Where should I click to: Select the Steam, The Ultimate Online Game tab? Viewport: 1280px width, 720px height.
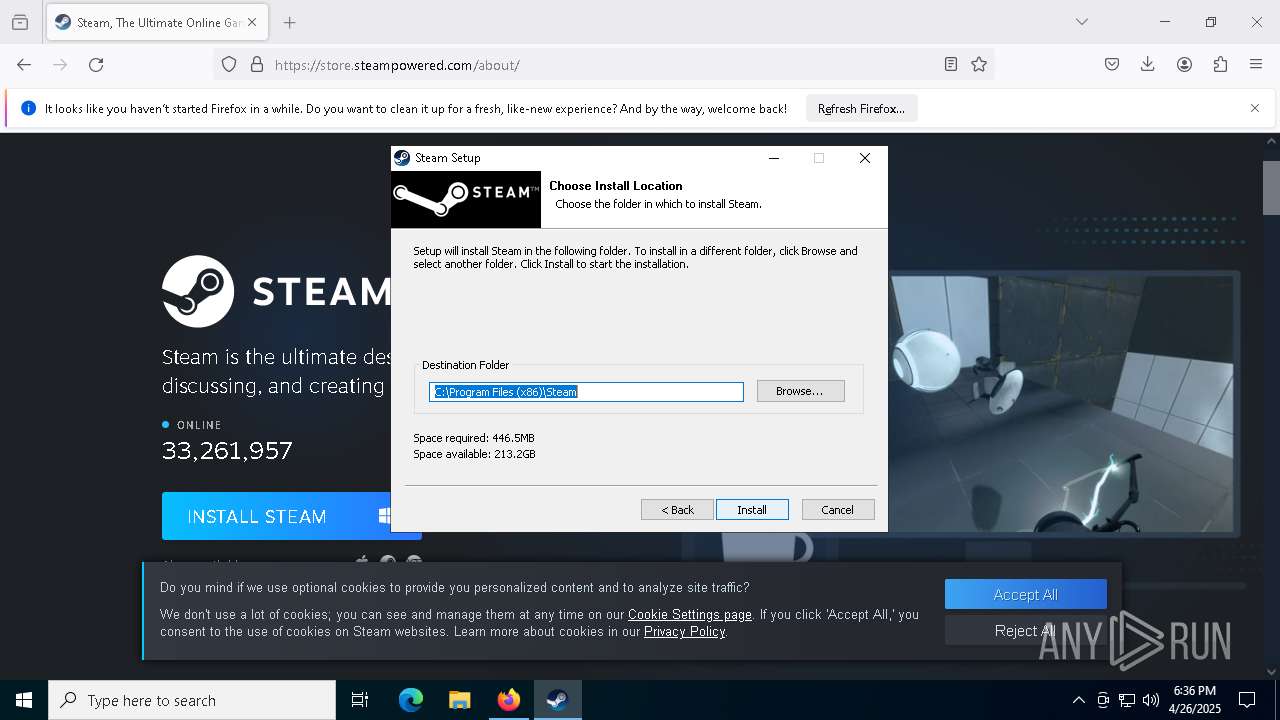click(157, 22)
